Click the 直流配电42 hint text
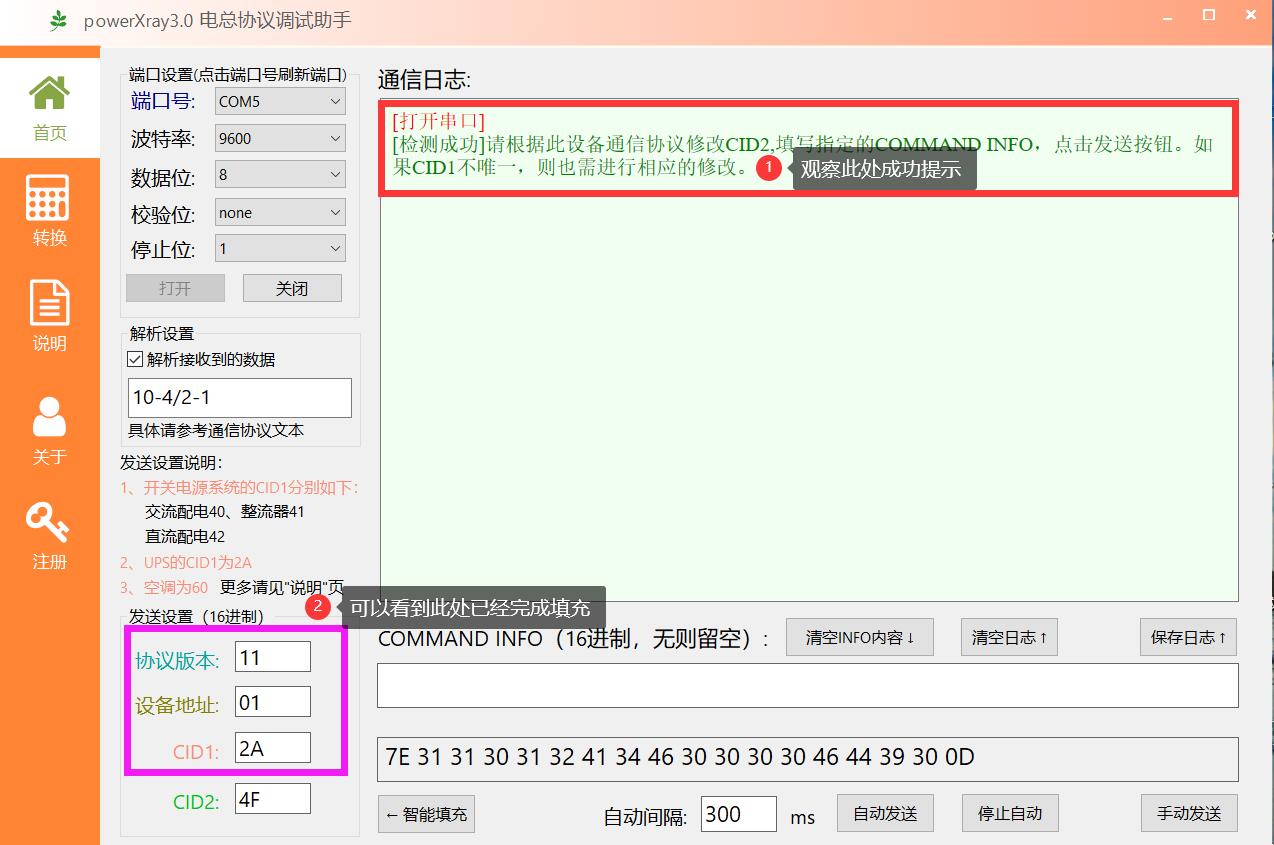 (185, 536)
